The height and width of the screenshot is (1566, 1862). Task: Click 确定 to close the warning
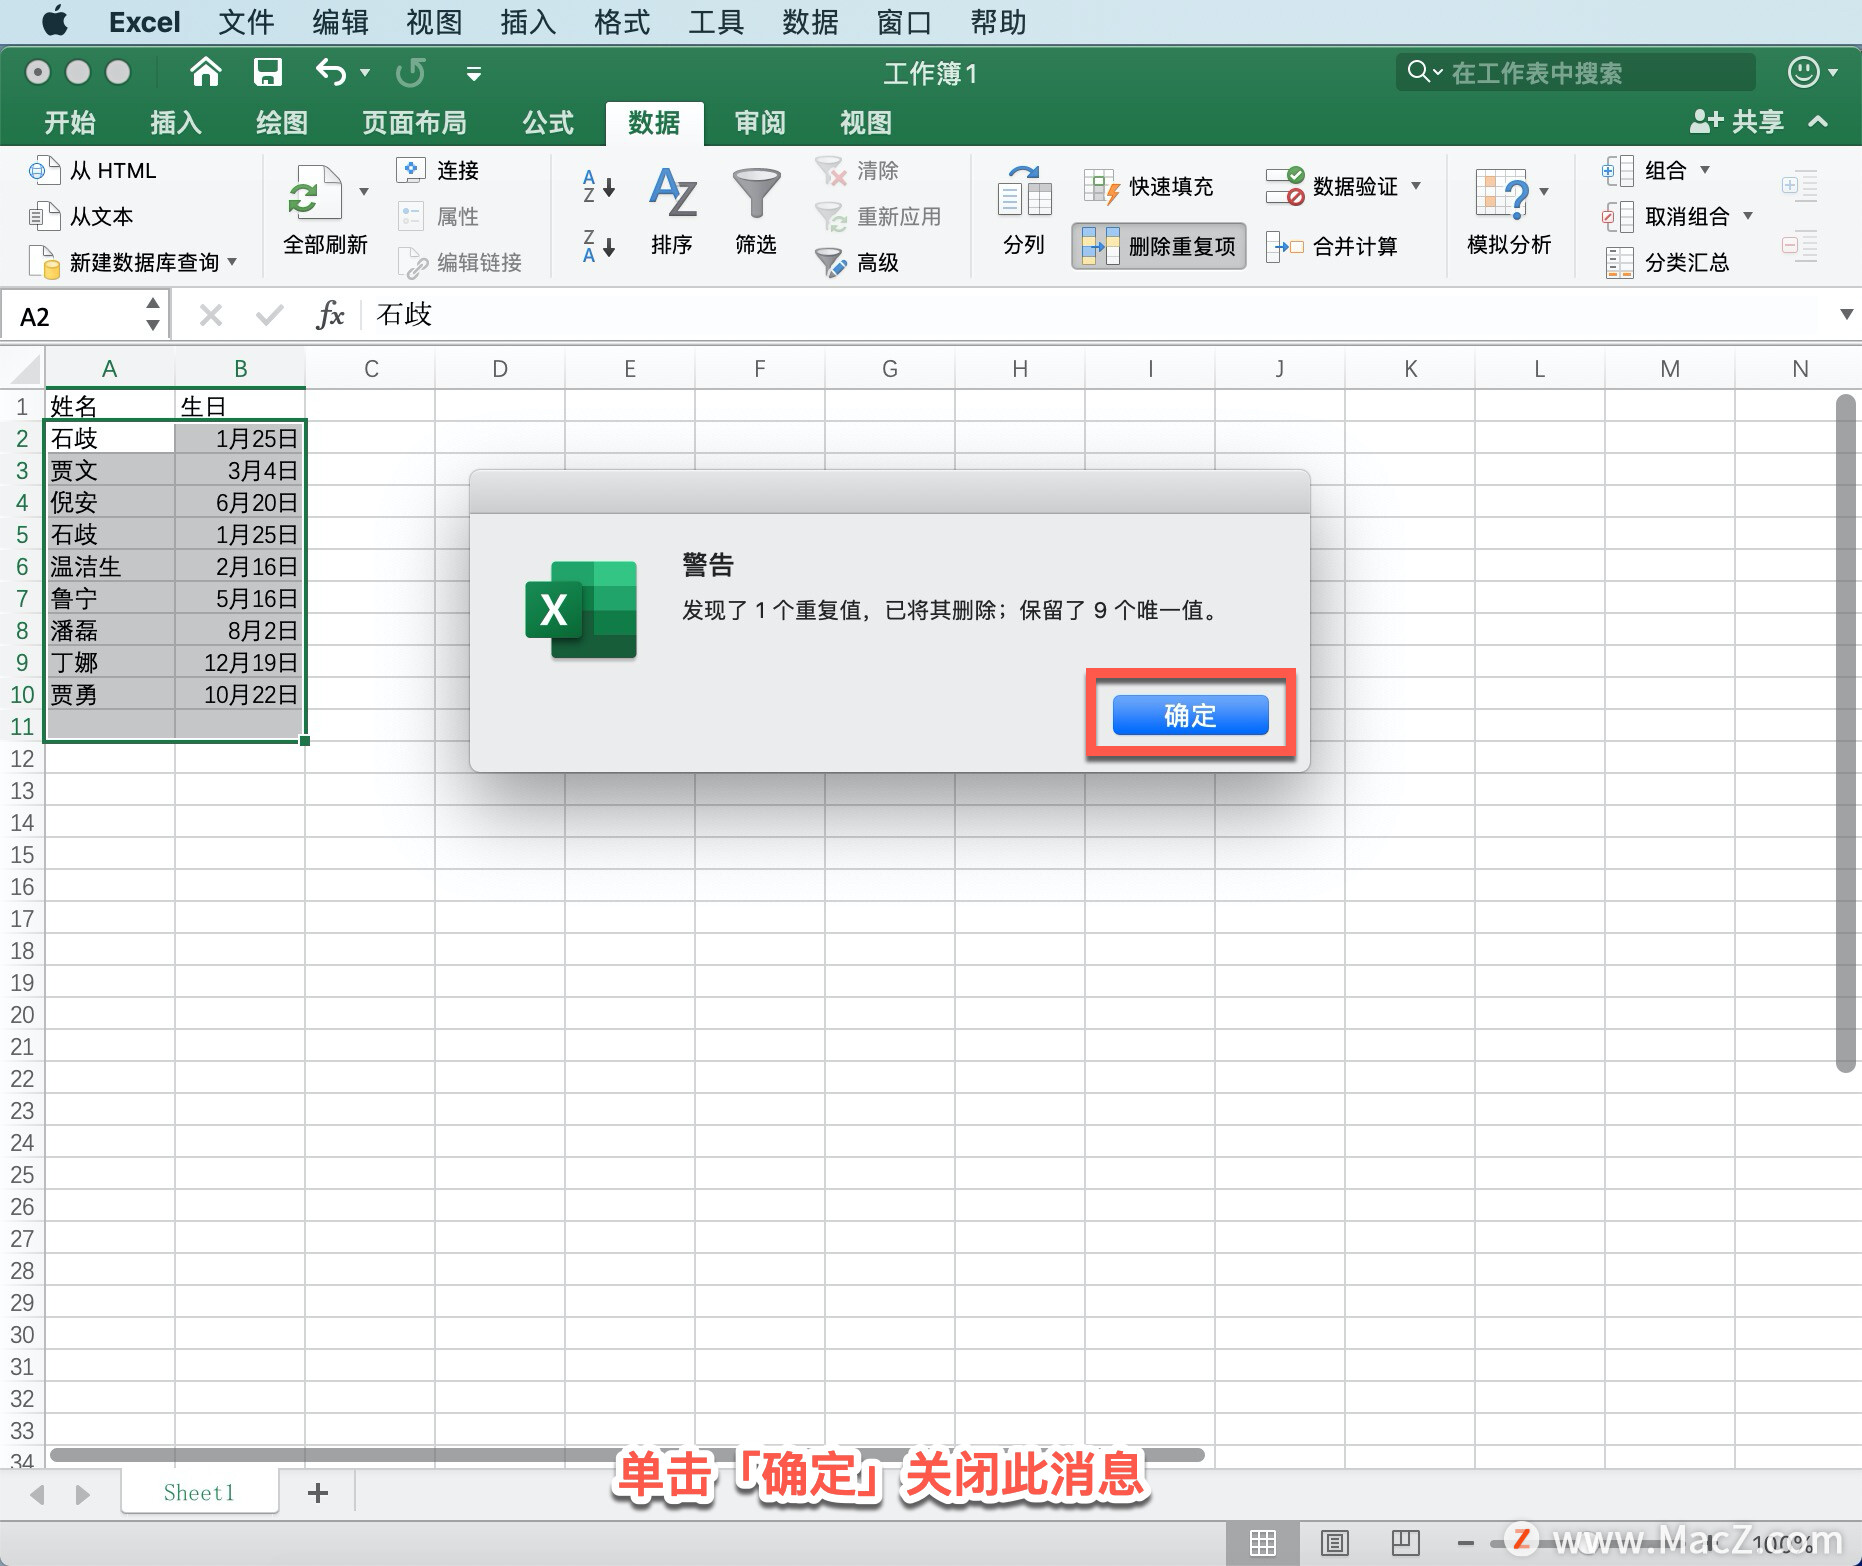click(1190, 715)
